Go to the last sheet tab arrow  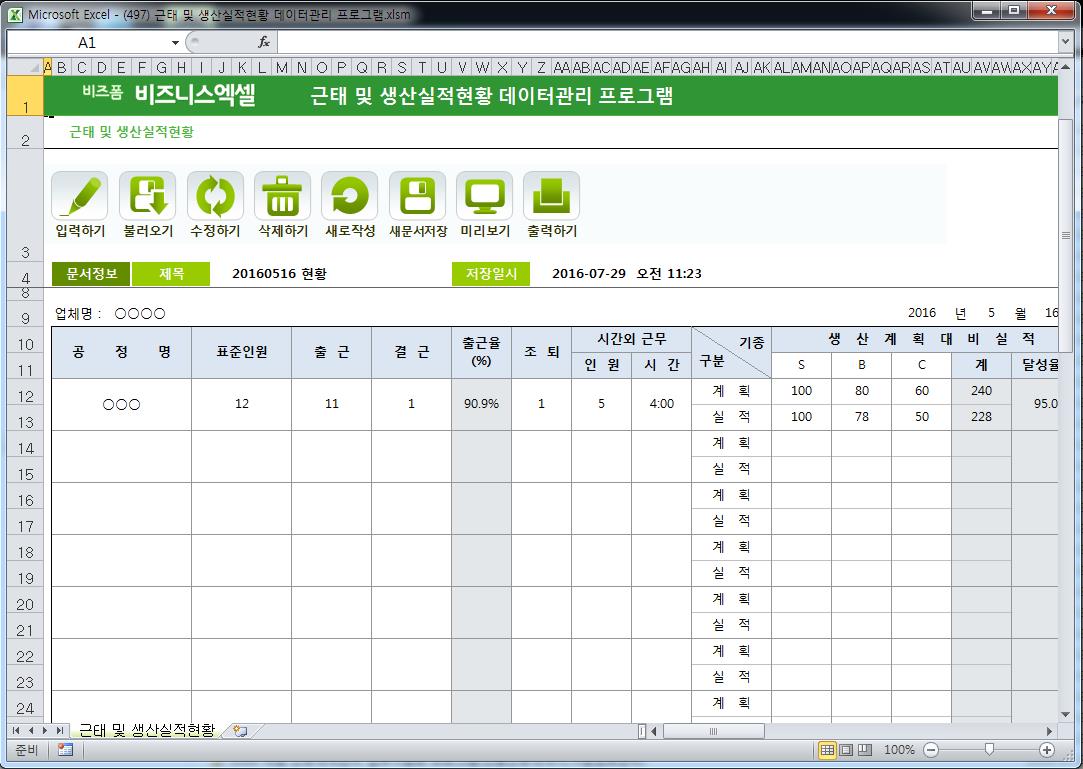tap(60, 730)
